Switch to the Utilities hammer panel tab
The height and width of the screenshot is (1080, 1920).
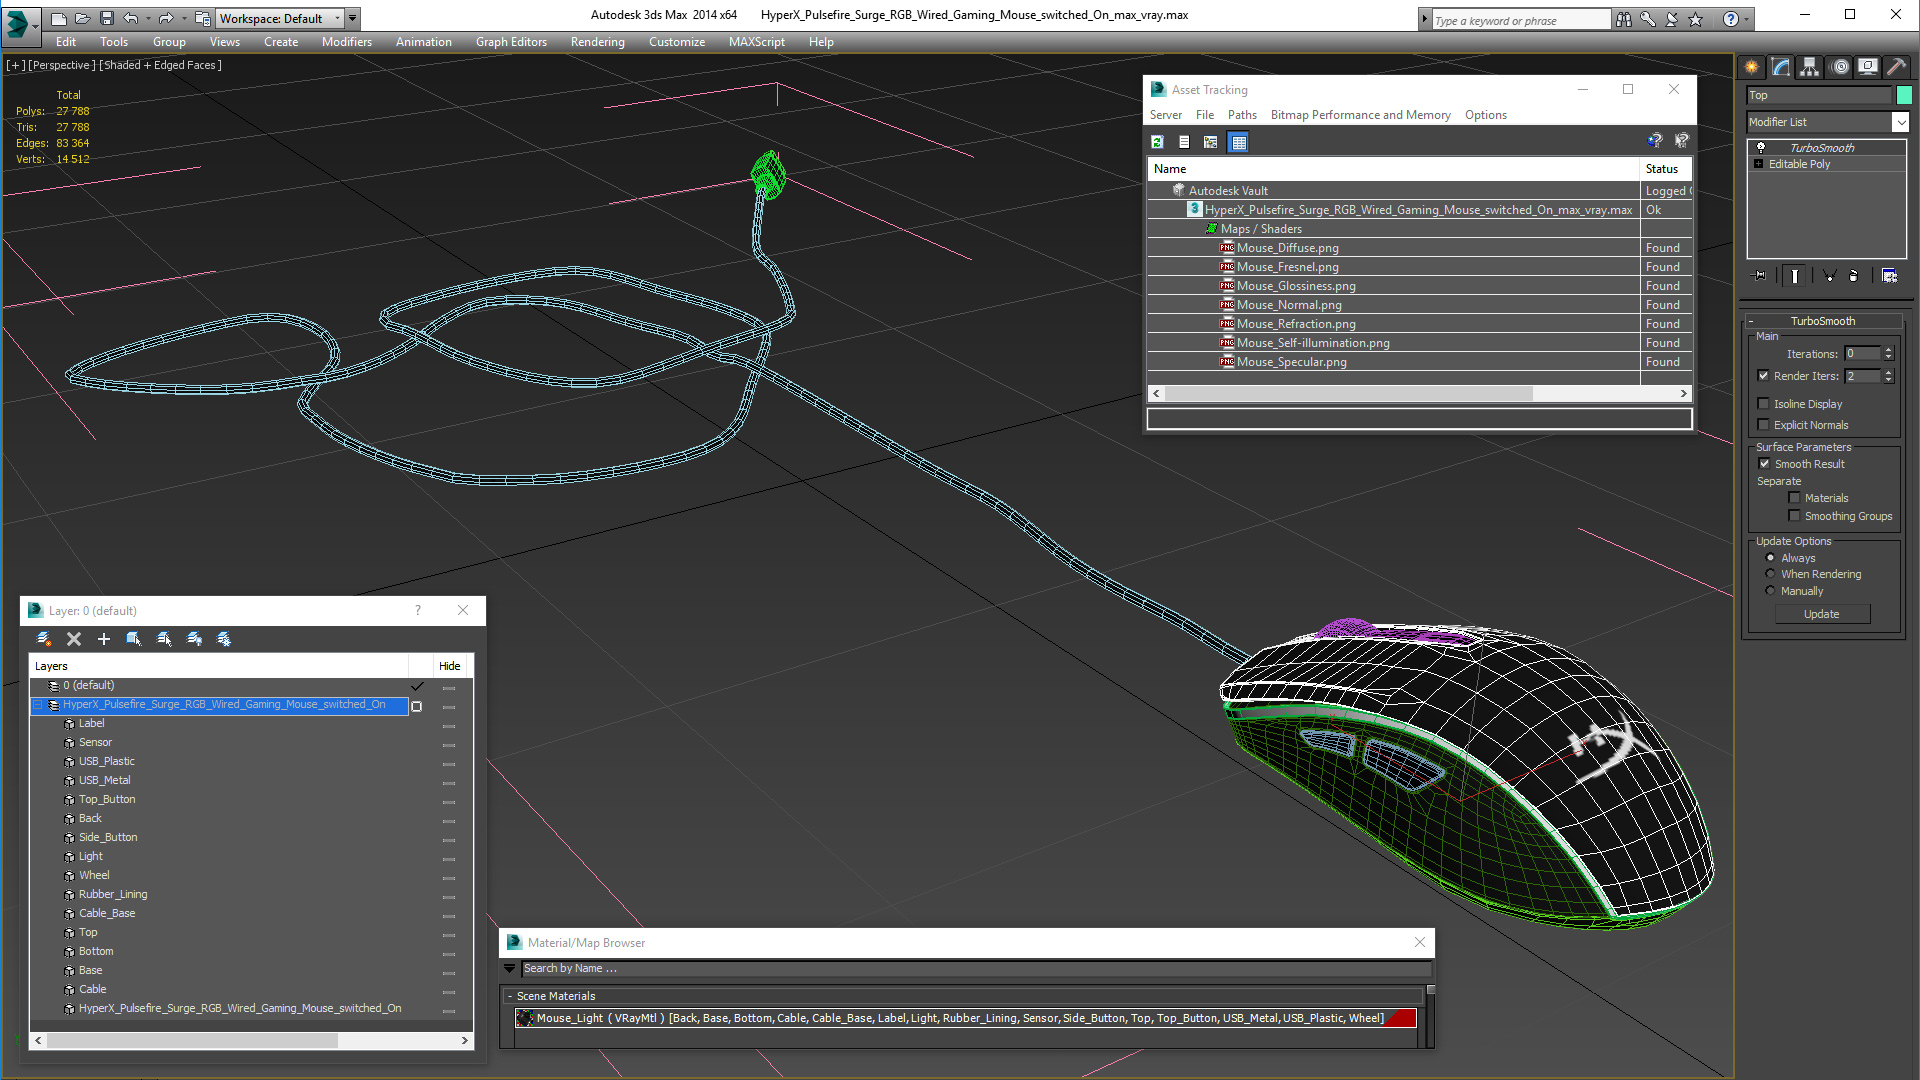[x=1896, y=67]
